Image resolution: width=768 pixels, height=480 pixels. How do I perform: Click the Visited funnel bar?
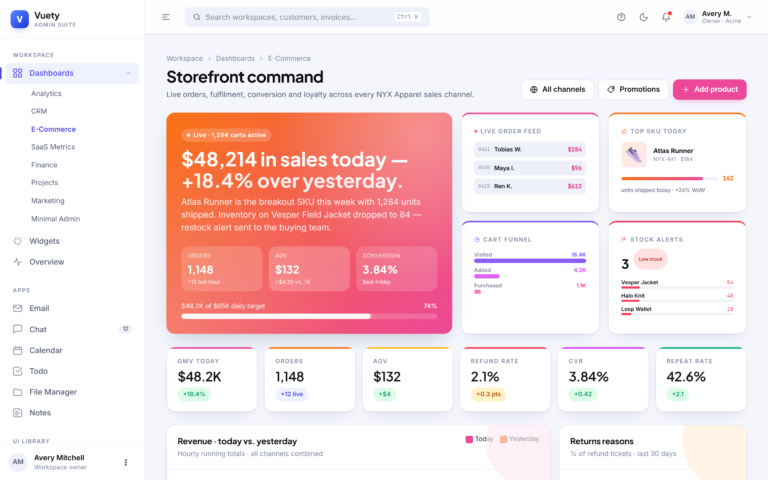pos(530,261)
